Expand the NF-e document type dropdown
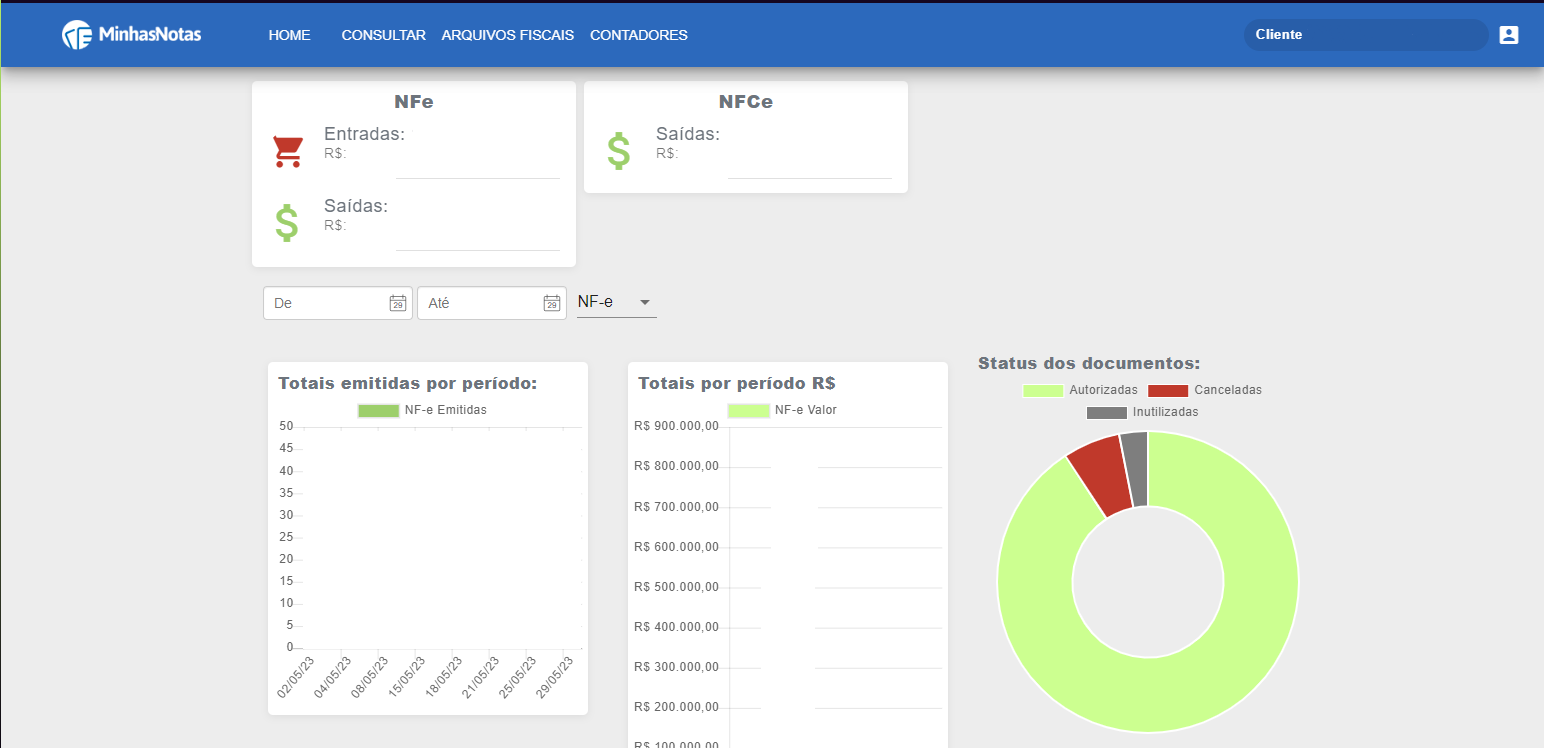The height and width of the screenshot is (748, 1544). click(x=616, y=302)
